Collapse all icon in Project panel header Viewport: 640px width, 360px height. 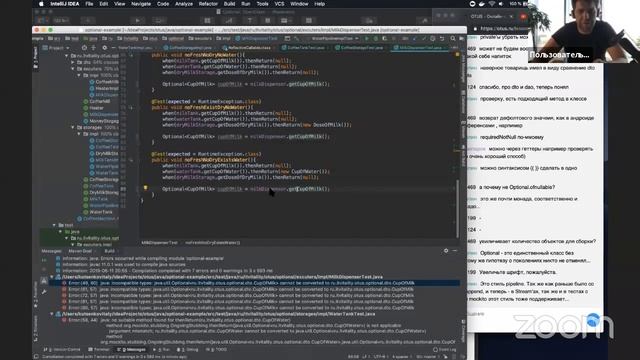click(x=93, y=48)
